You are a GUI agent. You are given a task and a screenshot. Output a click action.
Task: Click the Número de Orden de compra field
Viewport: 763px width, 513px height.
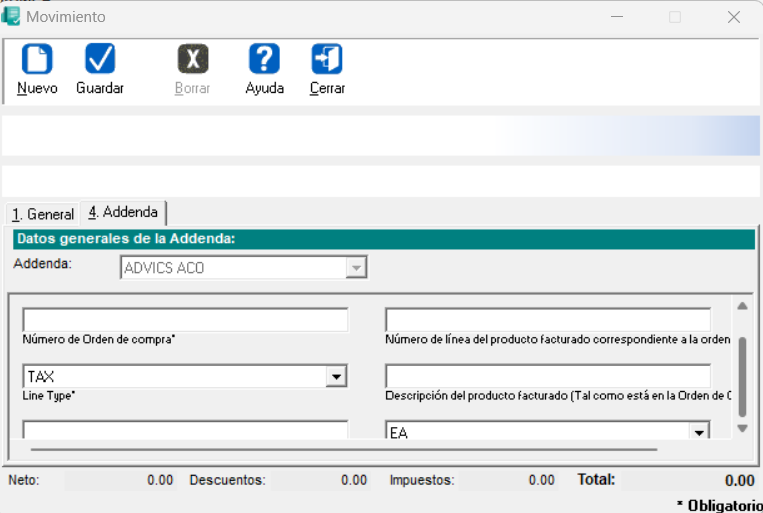[x=185, y=320]
